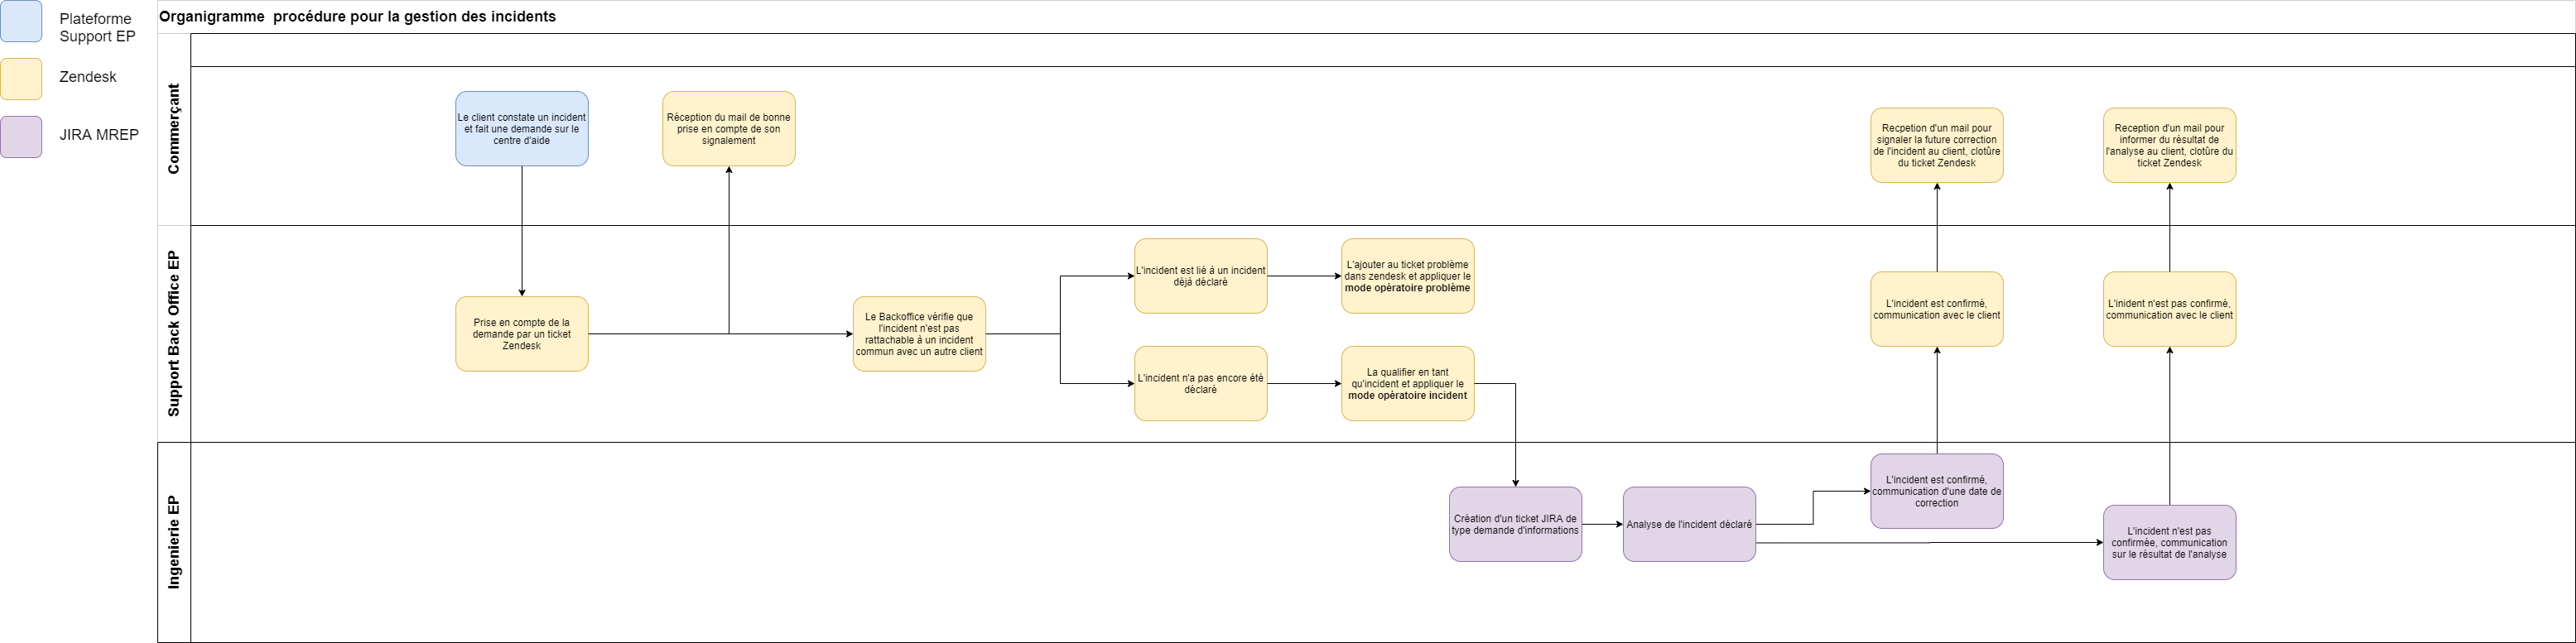Select the 'Analyse de l'incident déclaré' box

click(1689, 524)
